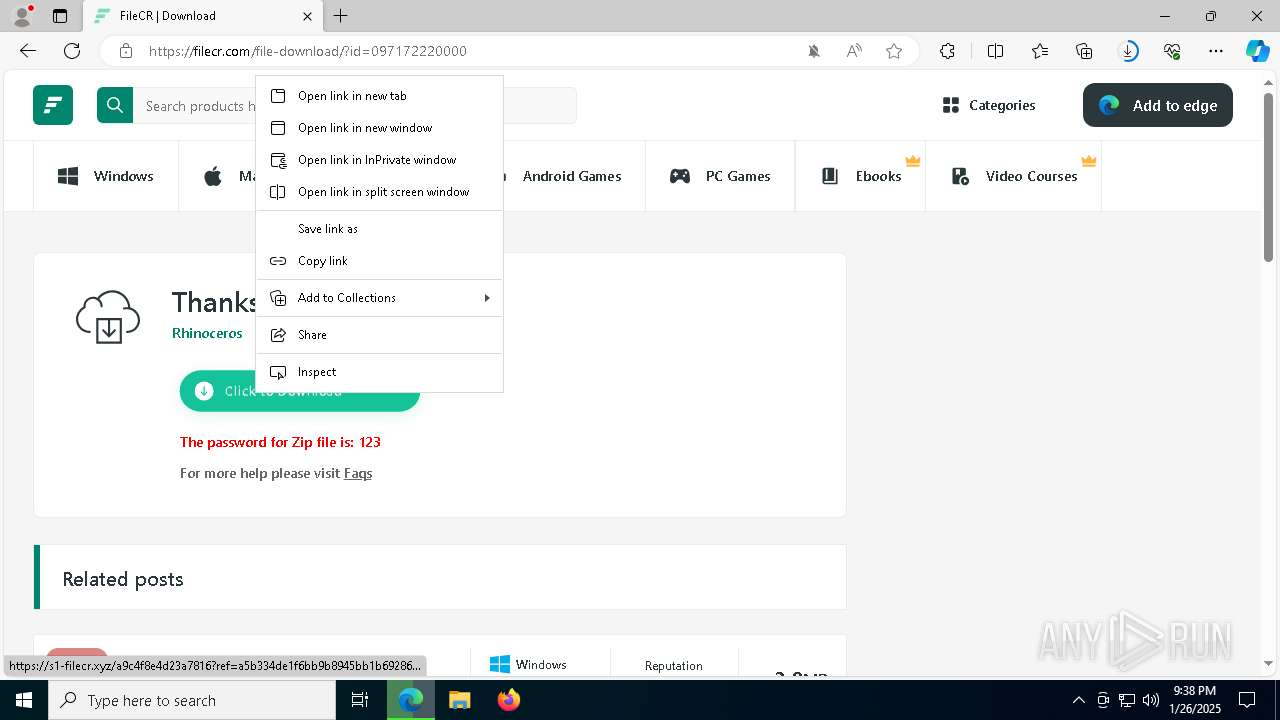The width and height of the screenshot is (1280, 720).
Task: Expand Add to Collections submenu
Action: (379, 298)
